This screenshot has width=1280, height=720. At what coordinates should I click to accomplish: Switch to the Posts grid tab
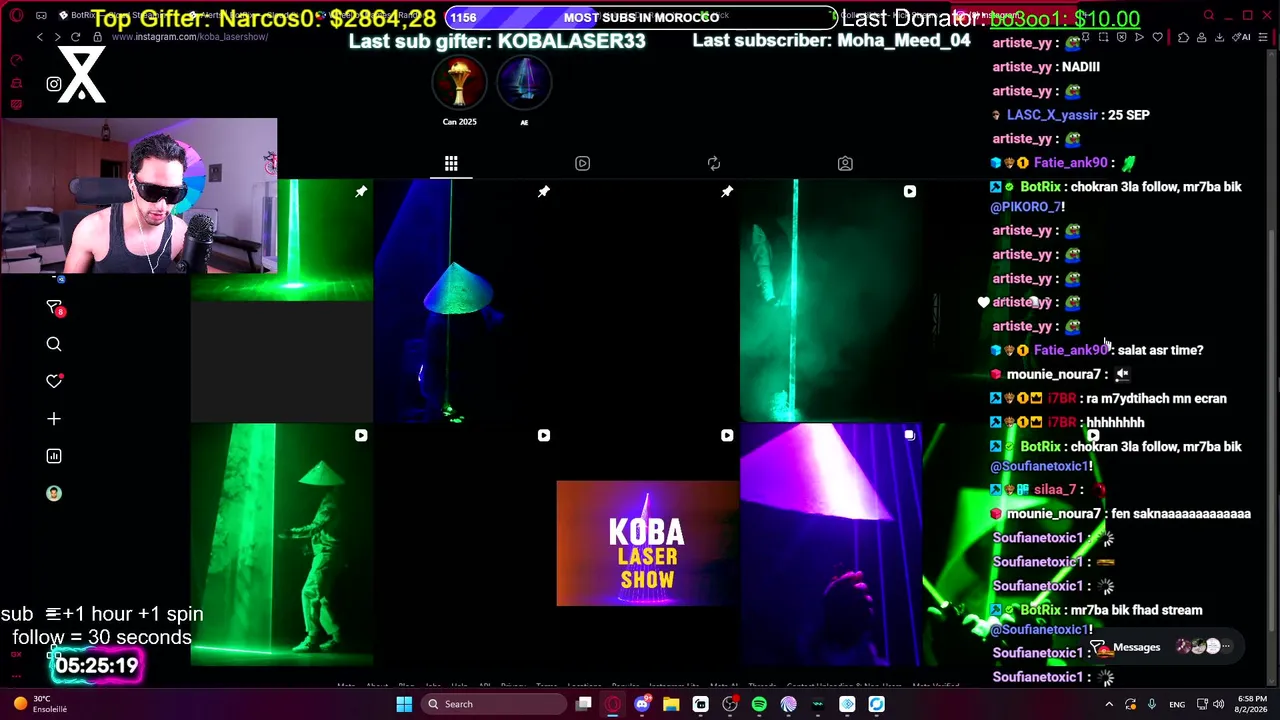(451, 163)
